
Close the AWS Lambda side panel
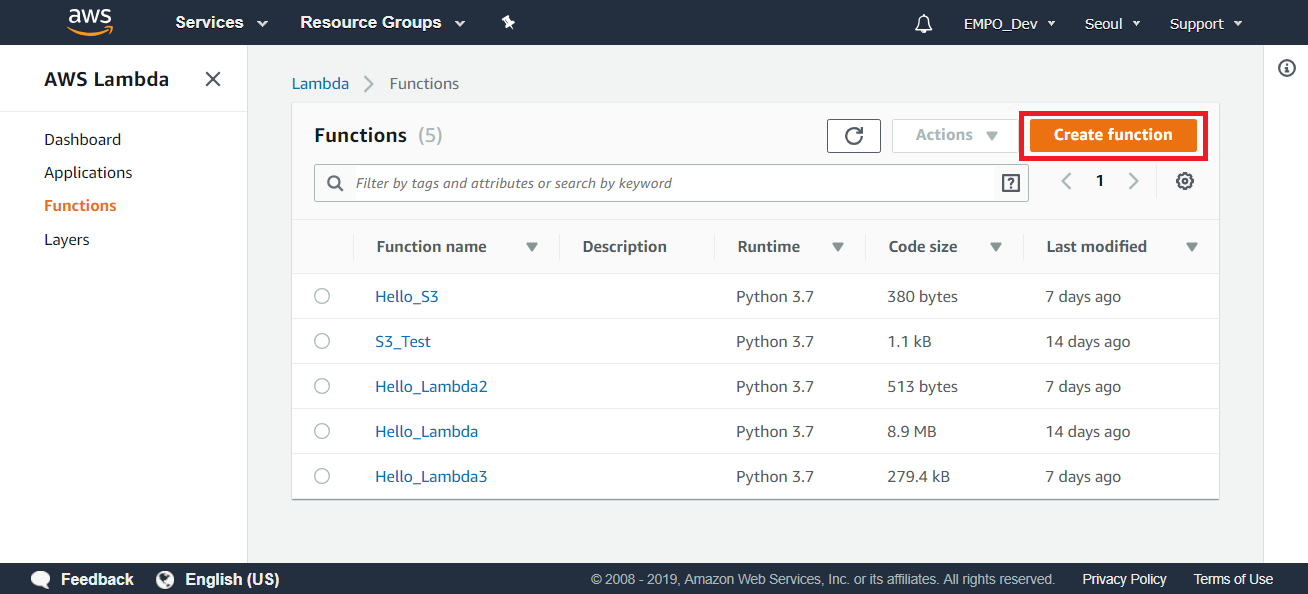pyautogui.click(x=213, y=79)
